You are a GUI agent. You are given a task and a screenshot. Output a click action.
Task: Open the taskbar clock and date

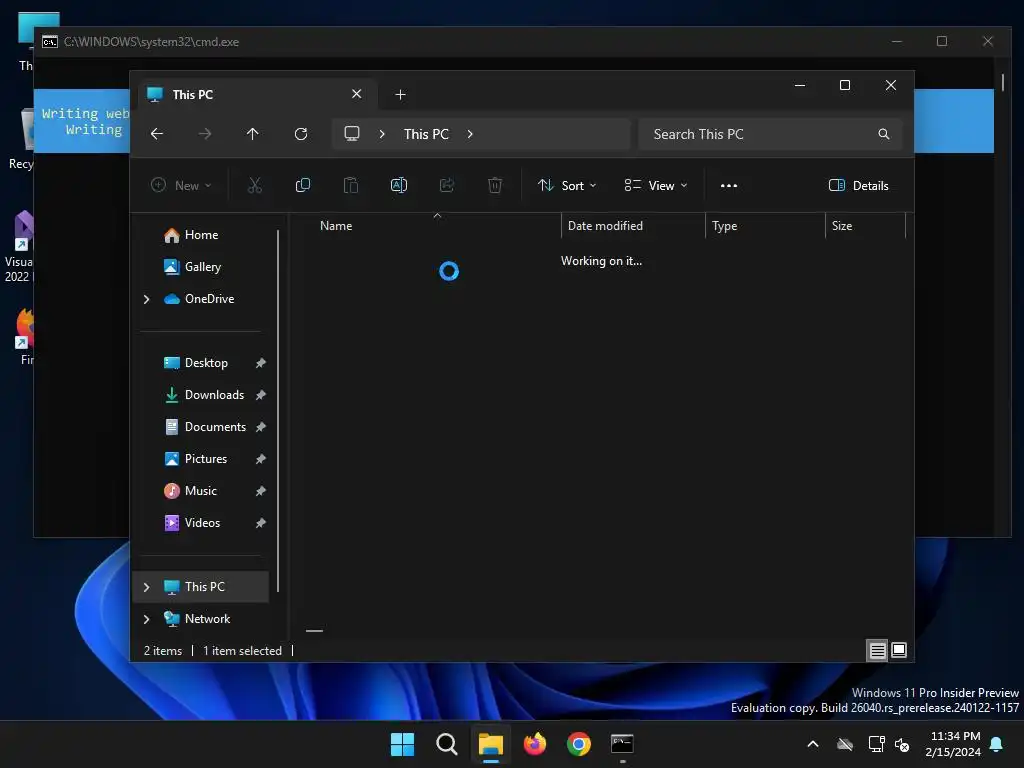tap(953, 744)
